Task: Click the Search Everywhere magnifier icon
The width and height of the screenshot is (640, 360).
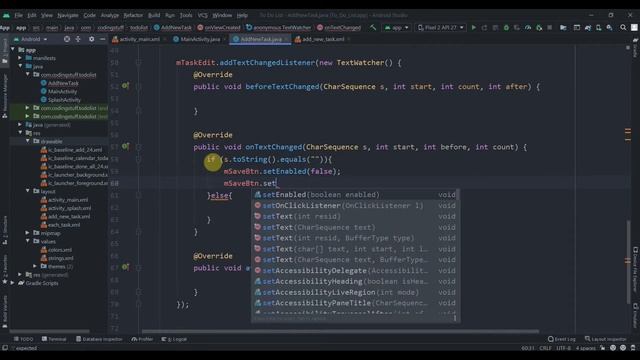Action: [x=623, y=28]
